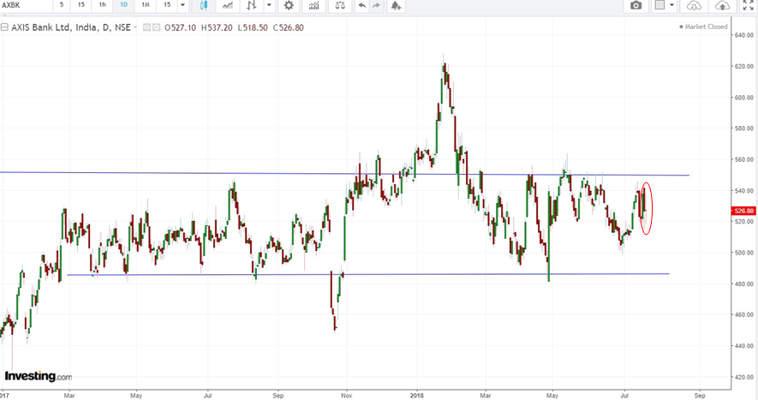Open the line chart compare icon
The image size is (758, 400).
(x=227, y=5)
